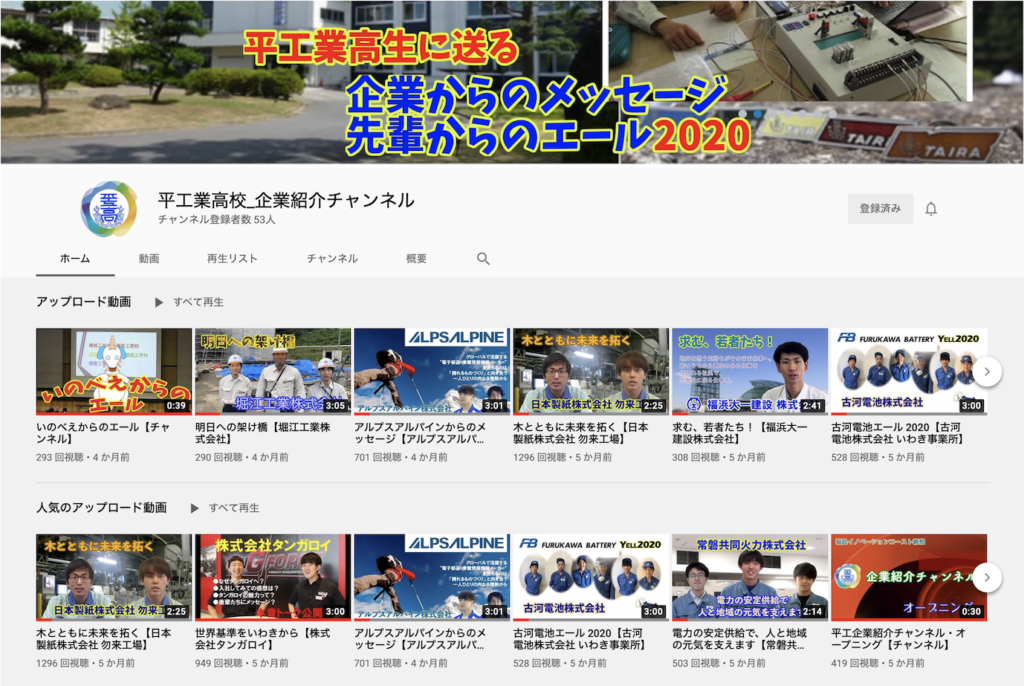
Task: Switch to the 動画 tab
Action: tap(149, 259)
